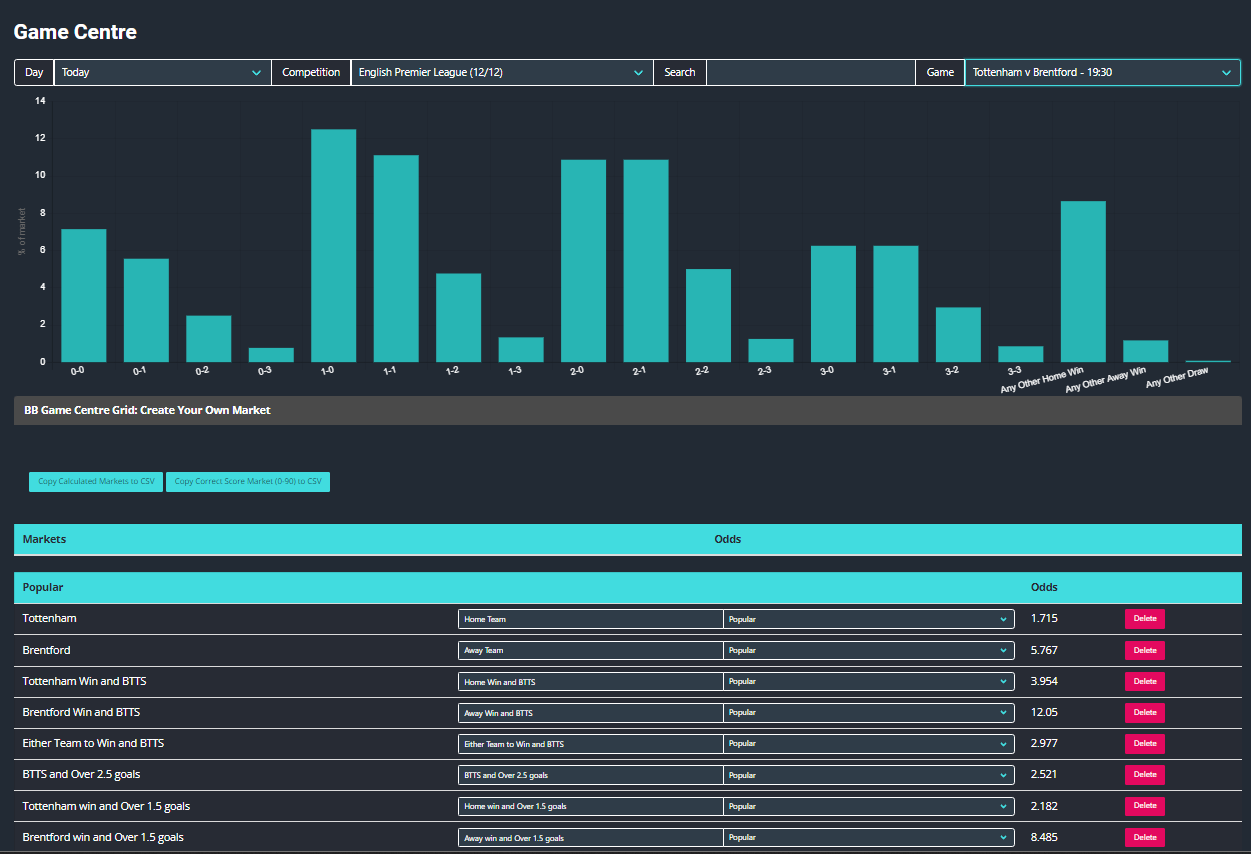This screenshot has width=1251, height=854.
Task: Open the Popular category dropdown in Tottenham row
Action: (867, 618)
